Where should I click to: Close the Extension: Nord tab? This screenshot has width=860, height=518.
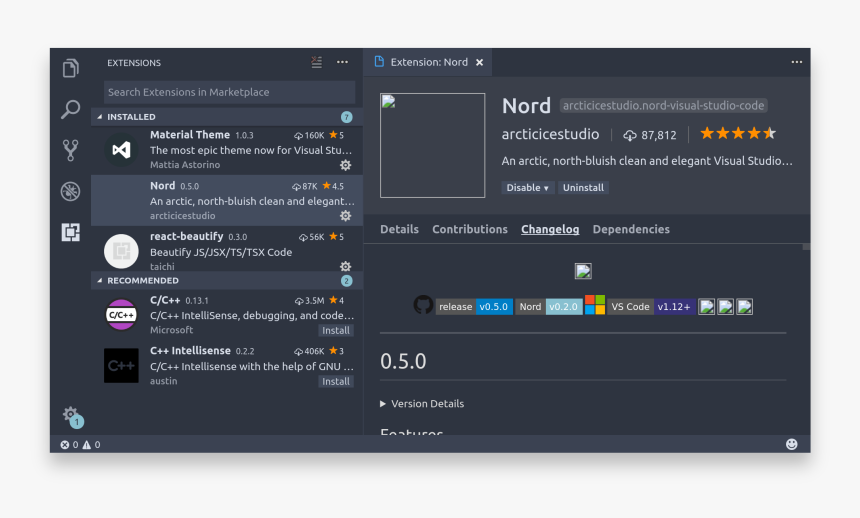click(x=479, y=62)
